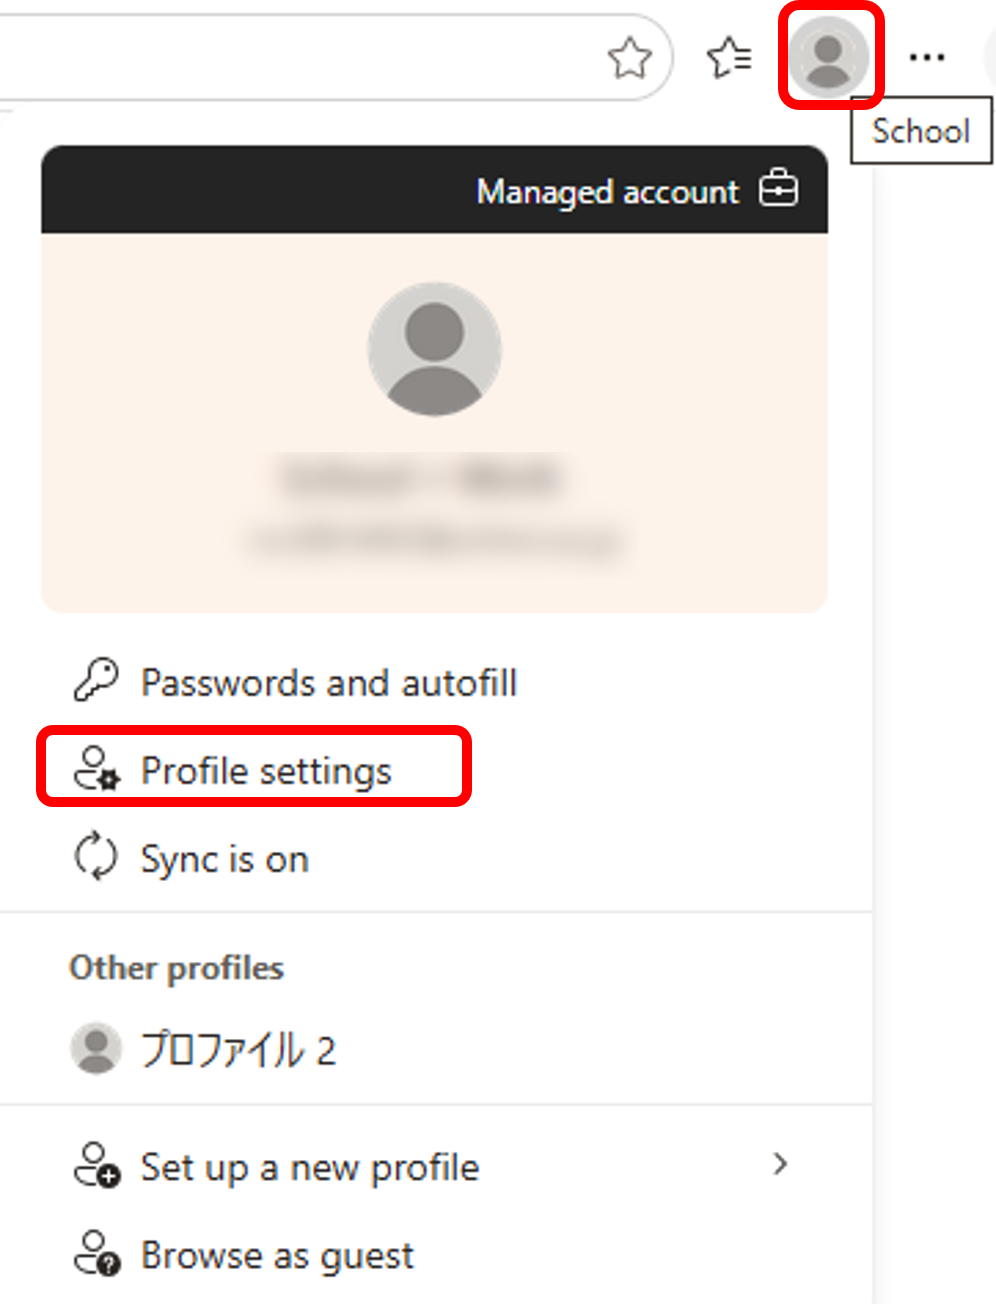996x1304 pixels.
Task: Click the Managed account briefcase icon
Action: (778, 188)
